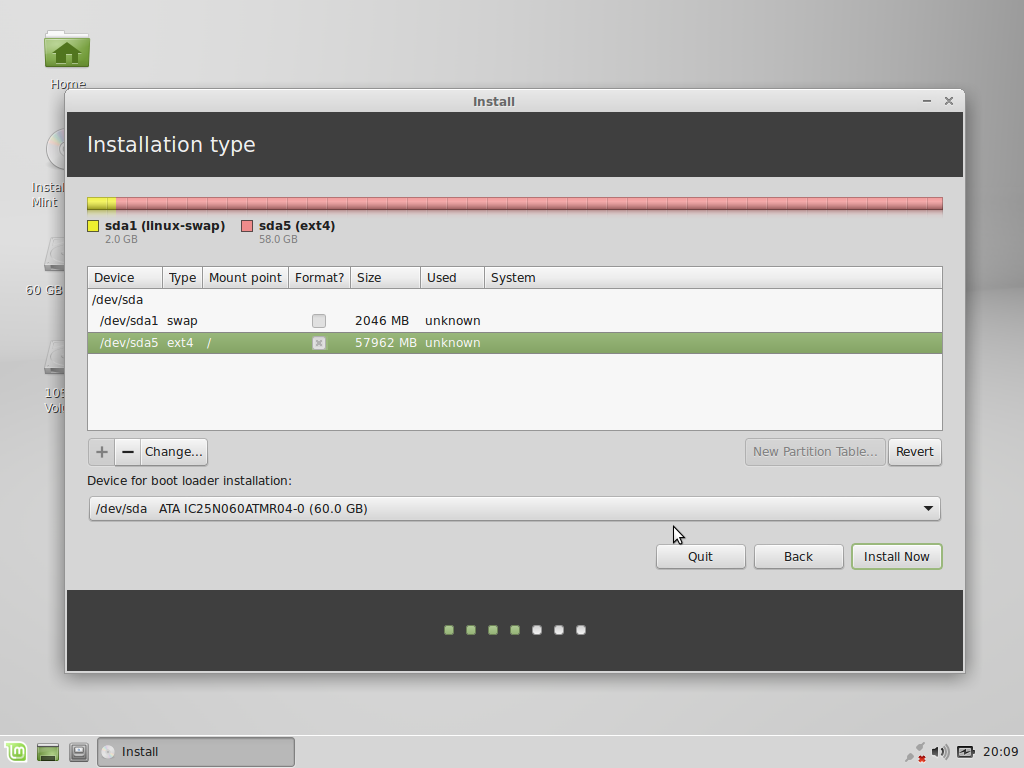Screen dimensions: 1024x768
Task: Click the Change... partition button
Action: [x=174, y=452]
